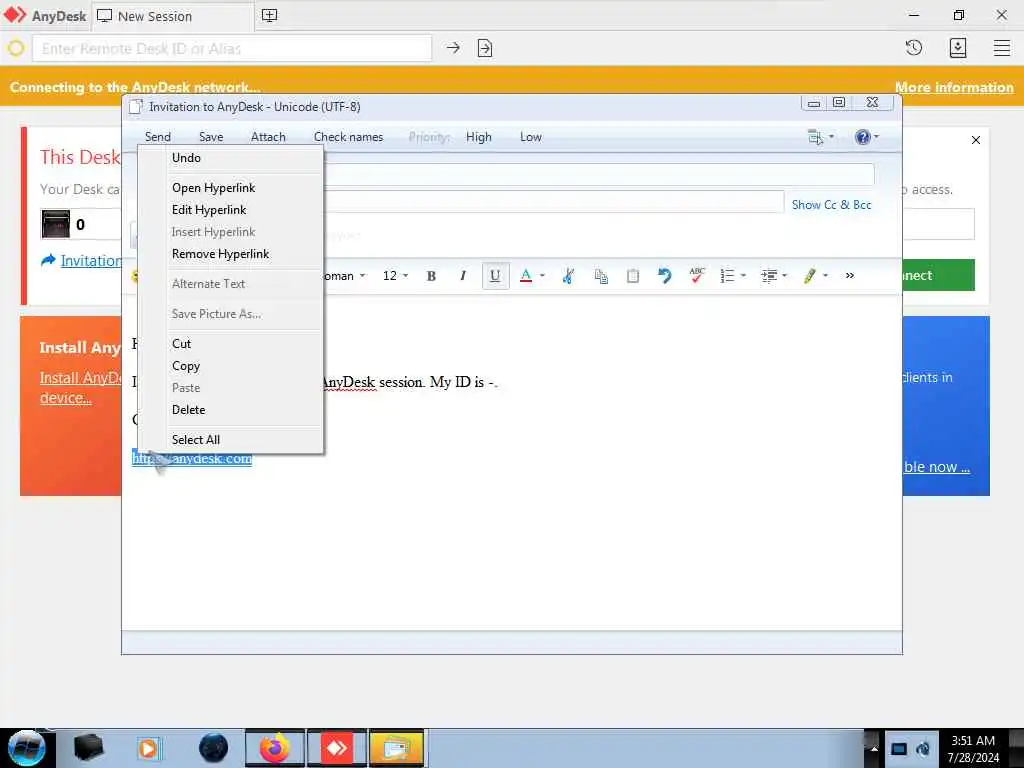Click the To recipient input field

pos(598,174)
